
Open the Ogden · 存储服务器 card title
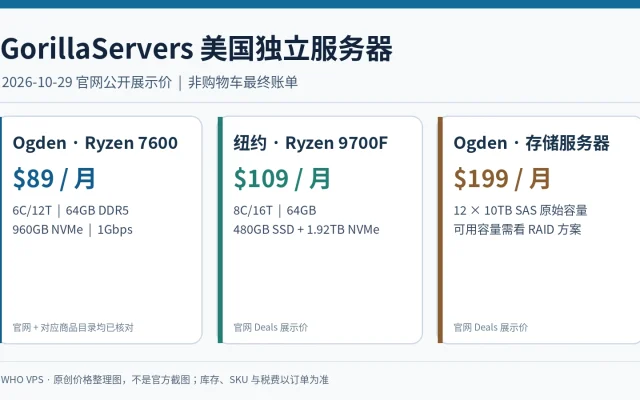click(x=531, y=143)
